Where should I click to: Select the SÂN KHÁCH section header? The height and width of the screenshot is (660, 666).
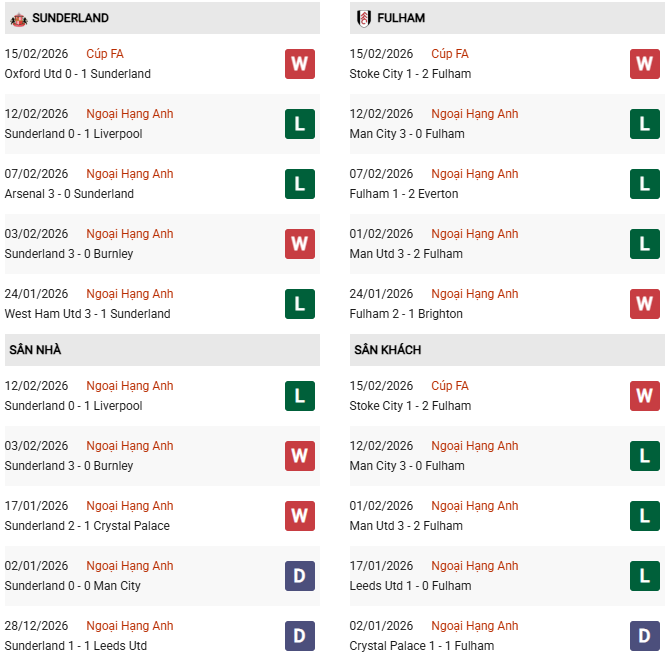[387, 350]
